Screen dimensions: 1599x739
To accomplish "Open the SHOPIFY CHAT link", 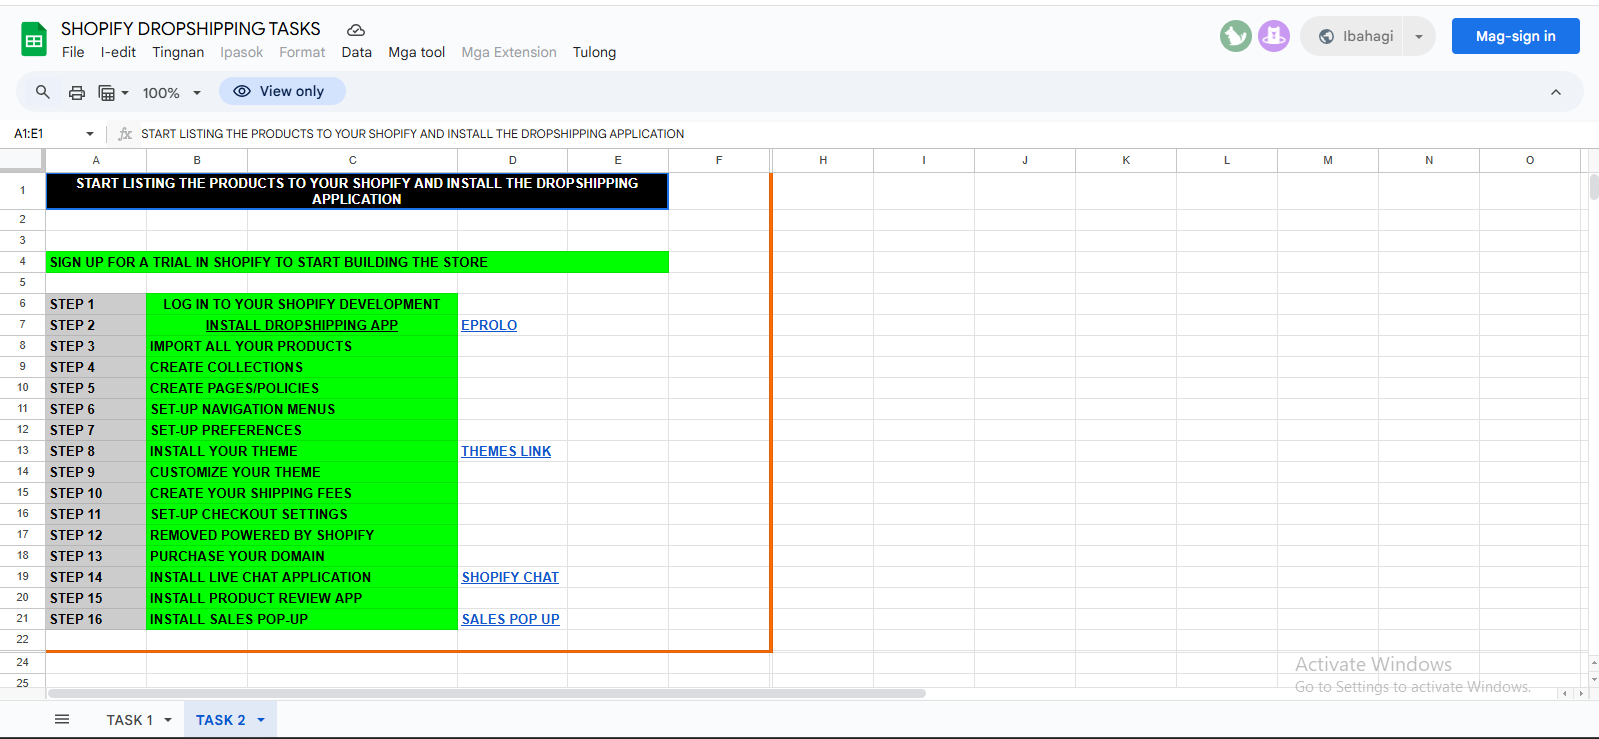I will 510,577.
